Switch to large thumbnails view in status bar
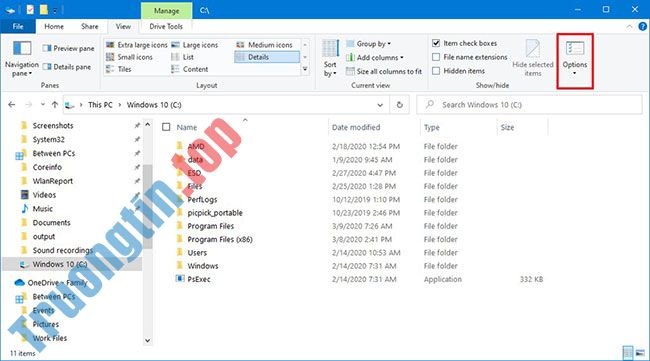This screenshot has width=650, height=361. point(640,354)
